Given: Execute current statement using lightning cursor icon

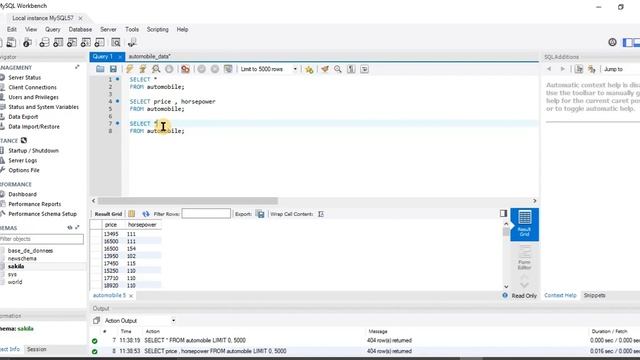Looking at the screenshot, I should pyautogui.click(x=143, y=69).
